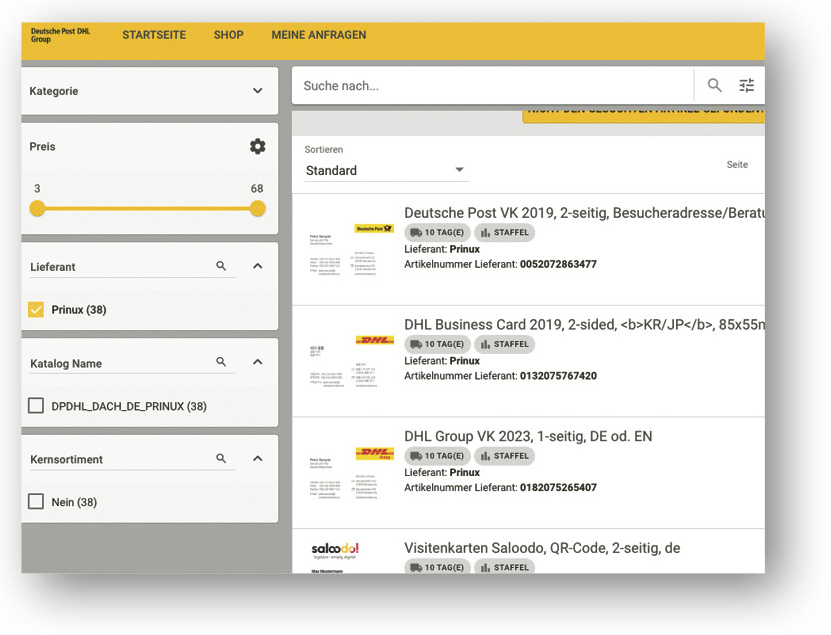Open the Sortieren Standard dropdown
The width and height of the screenshot is (831, 635).
pyautogui.click(x=386, y=171)
